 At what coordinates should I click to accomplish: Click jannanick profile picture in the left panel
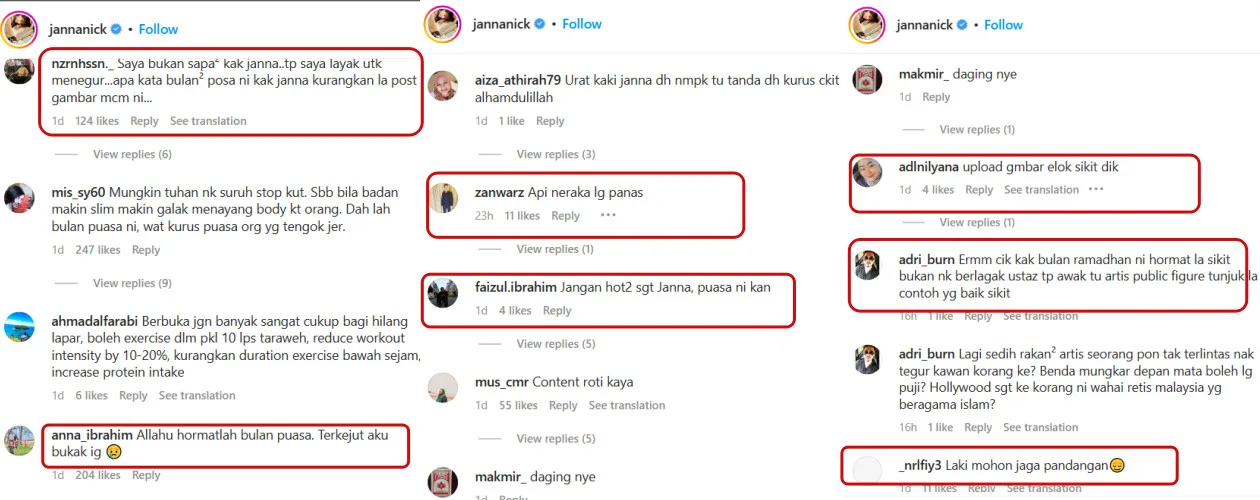tap(19, 30)
